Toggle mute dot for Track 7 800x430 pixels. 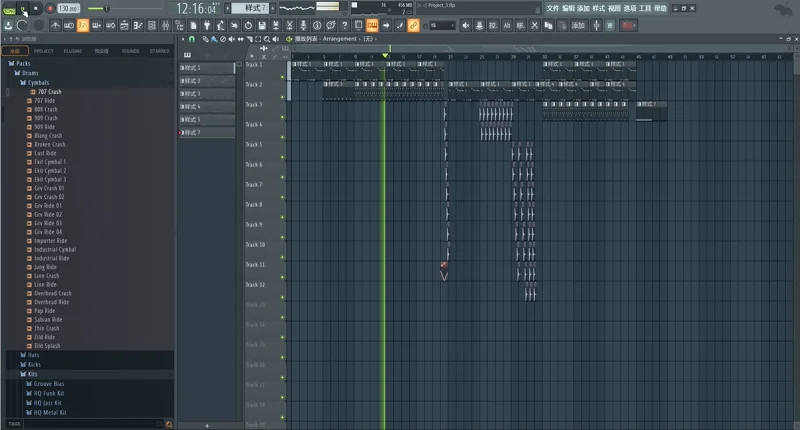(282, 197)
